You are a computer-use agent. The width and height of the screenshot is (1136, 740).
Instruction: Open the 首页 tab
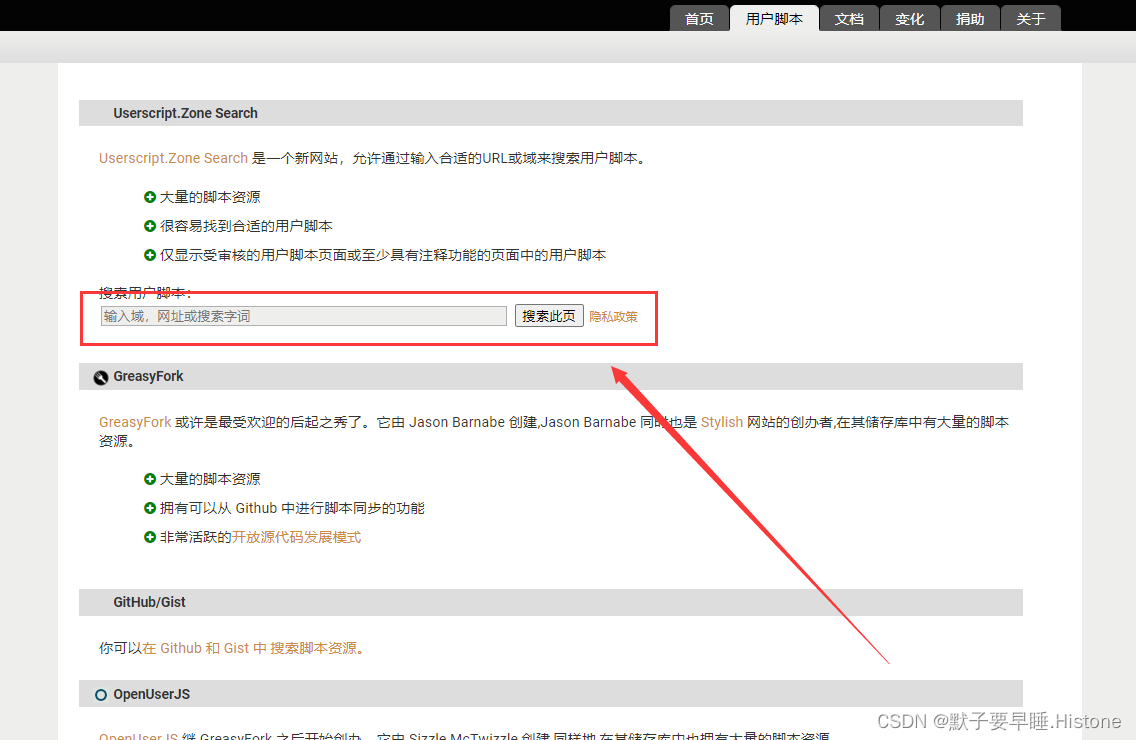pos(699,19)
